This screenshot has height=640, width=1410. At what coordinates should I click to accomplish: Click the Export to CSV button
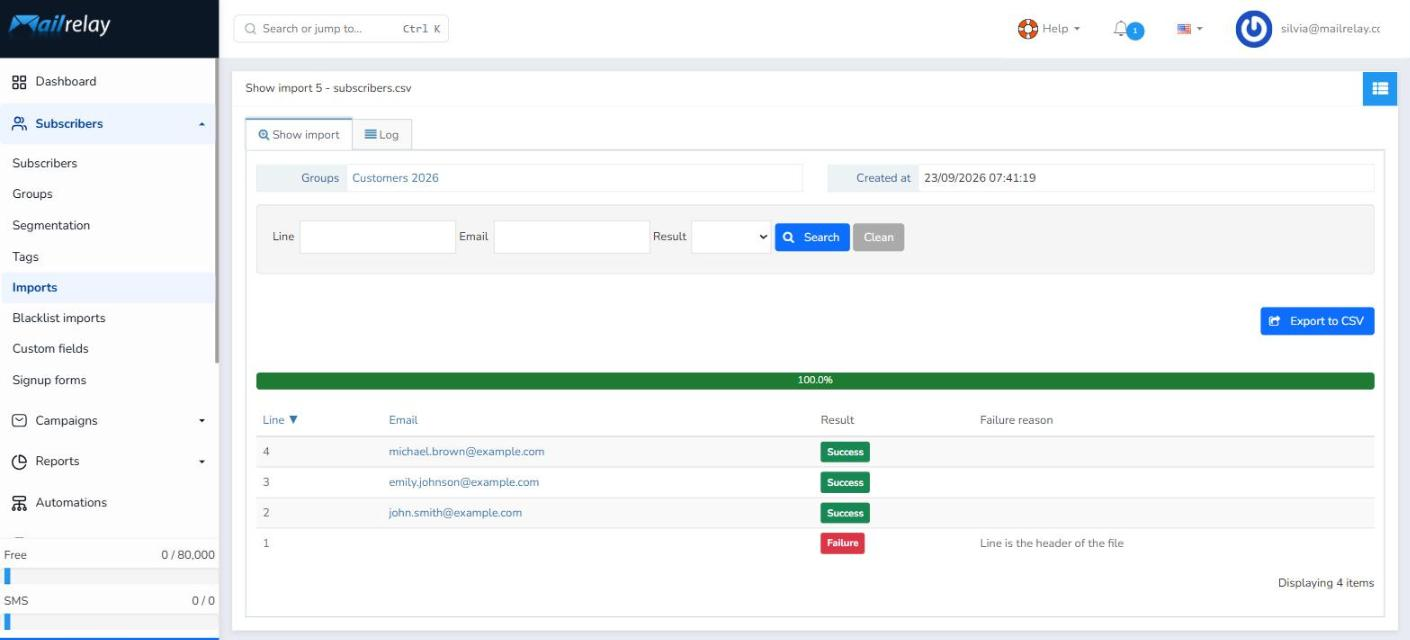[x=1317, y=321]
